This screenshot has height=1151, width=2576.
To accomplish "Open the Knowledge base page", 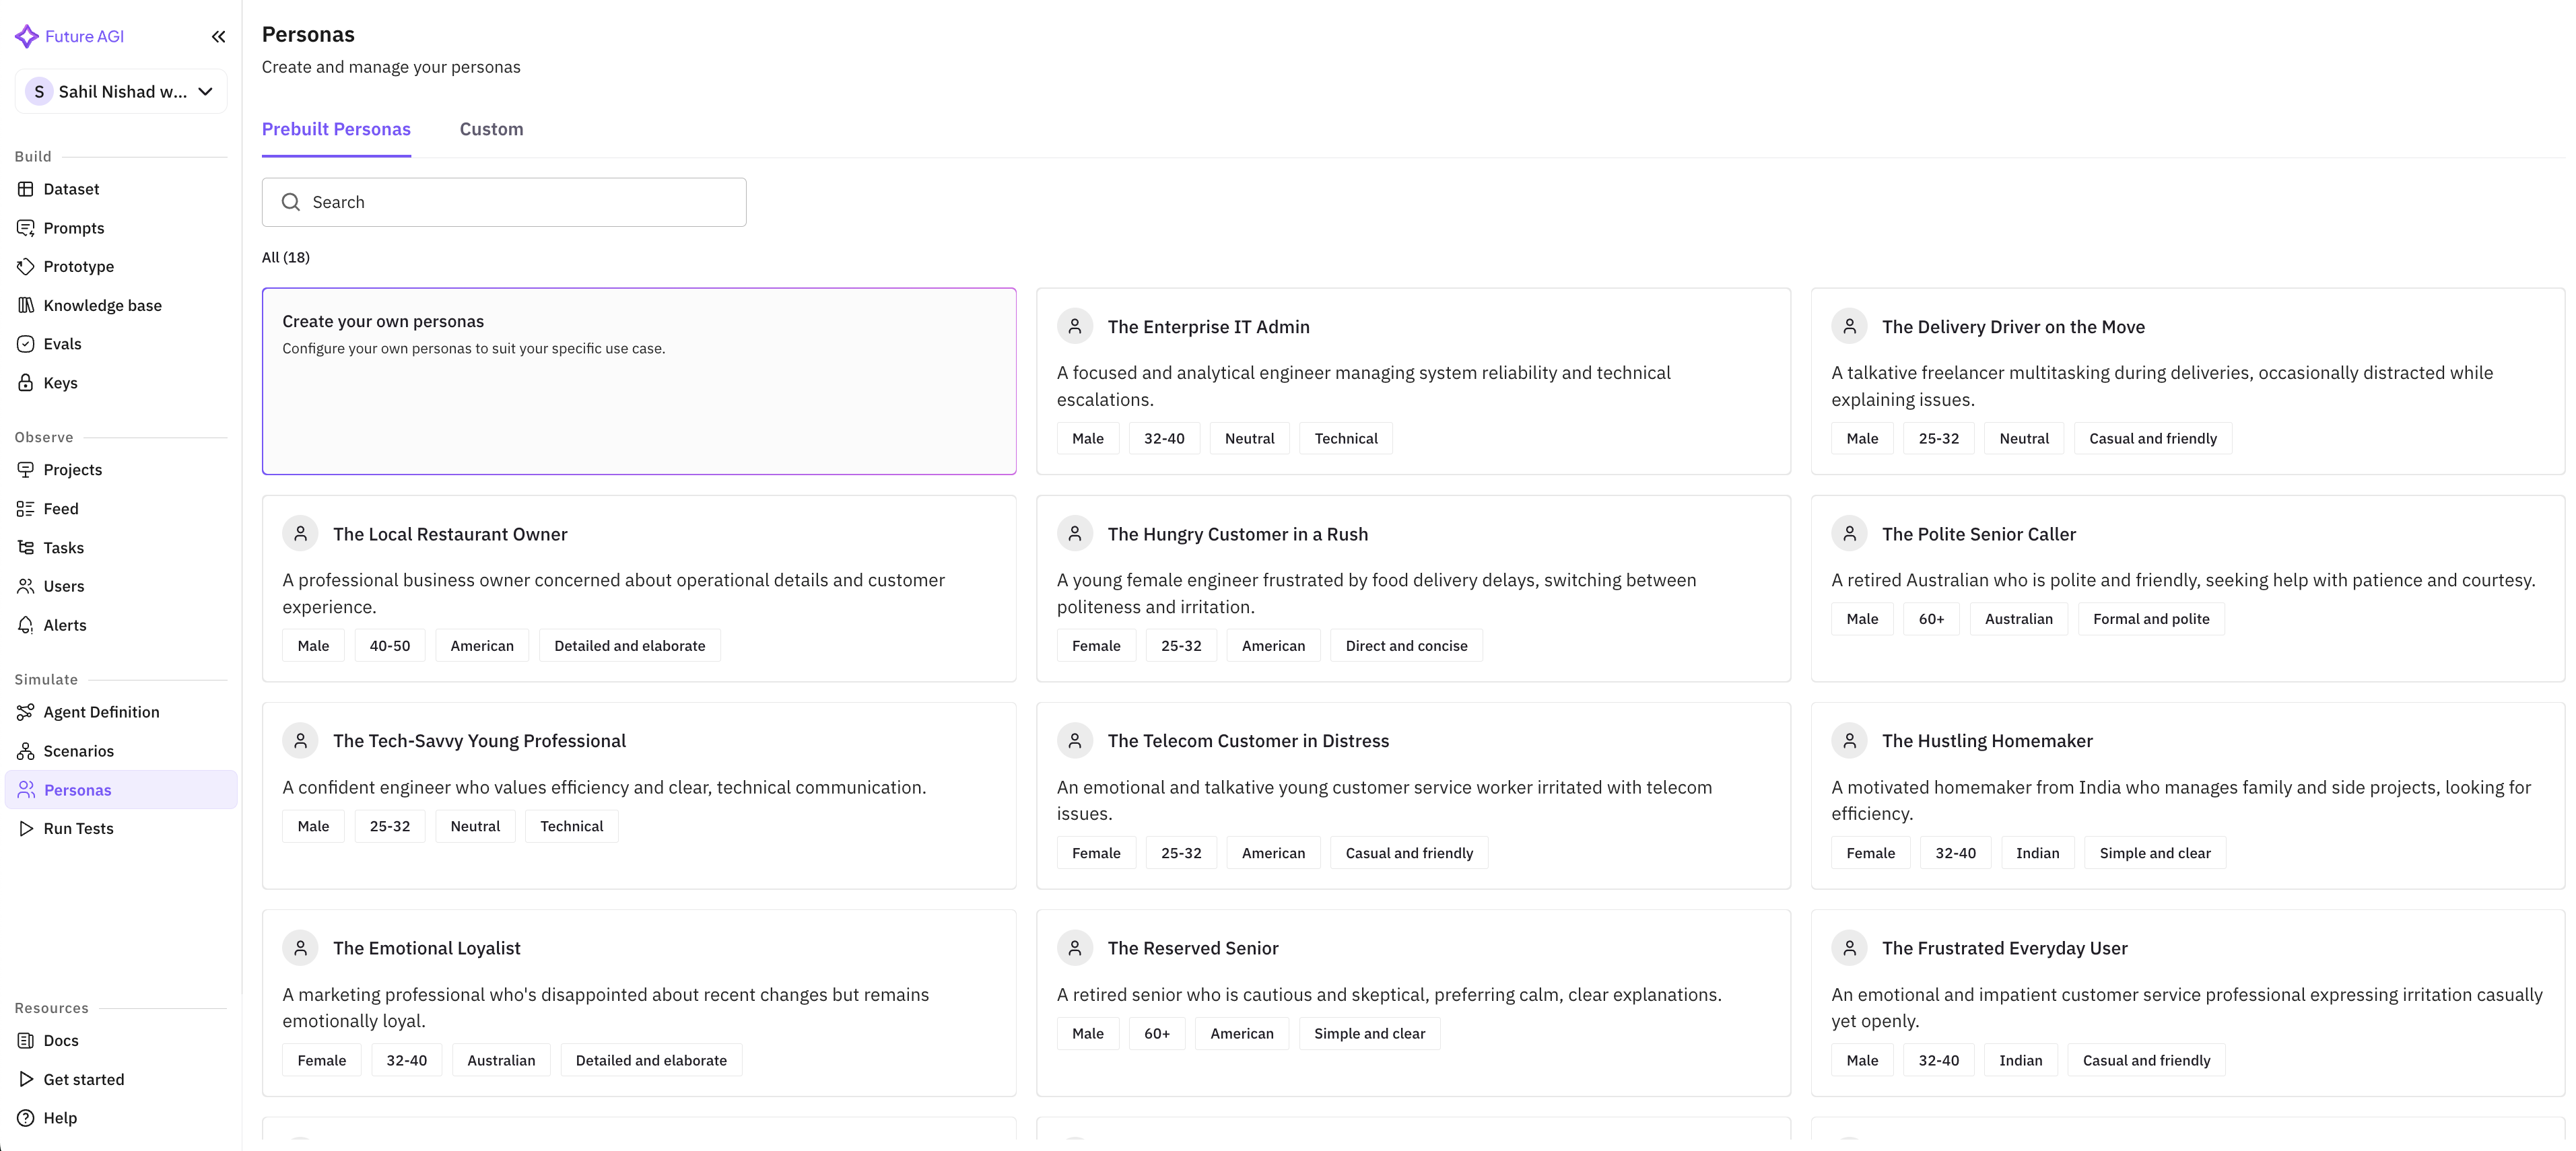I will click(x=102, y=305).
